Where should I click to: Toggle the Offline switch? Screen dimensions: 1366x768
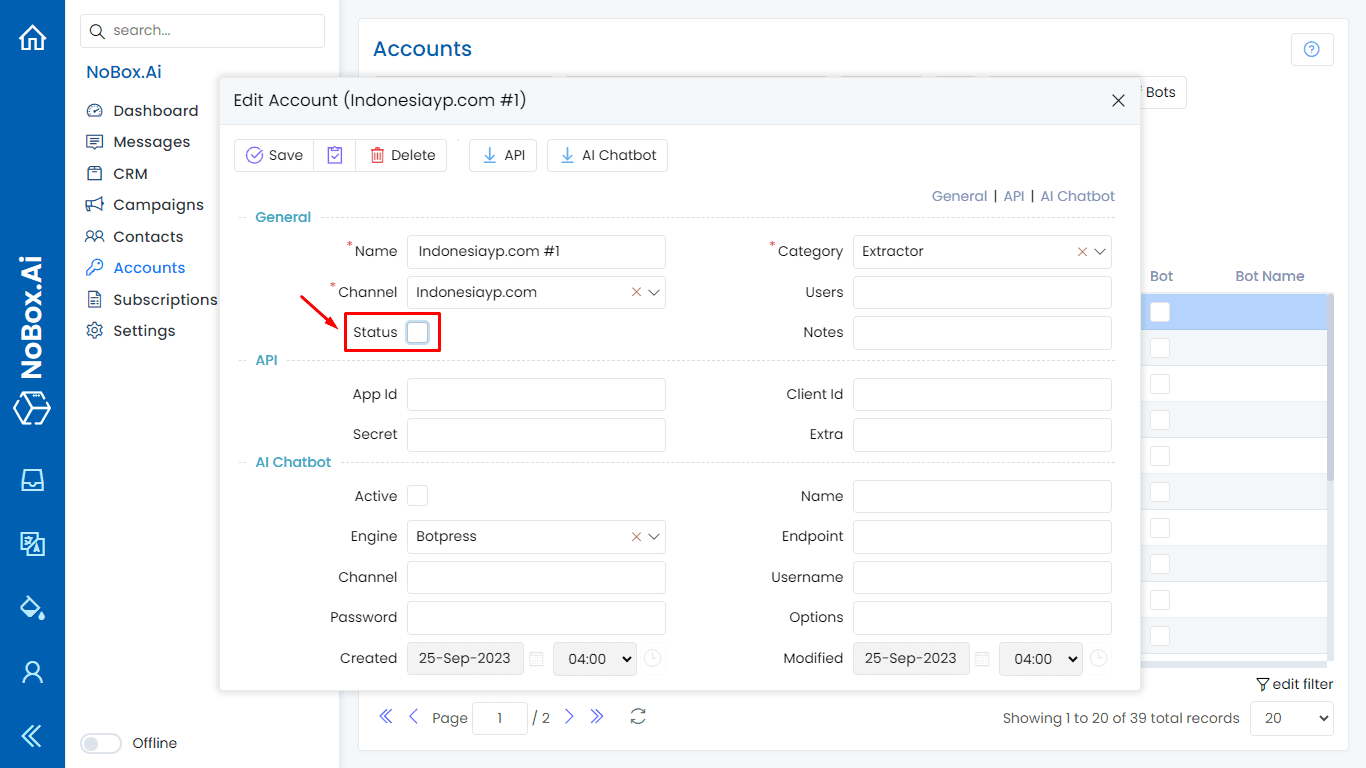100,743
